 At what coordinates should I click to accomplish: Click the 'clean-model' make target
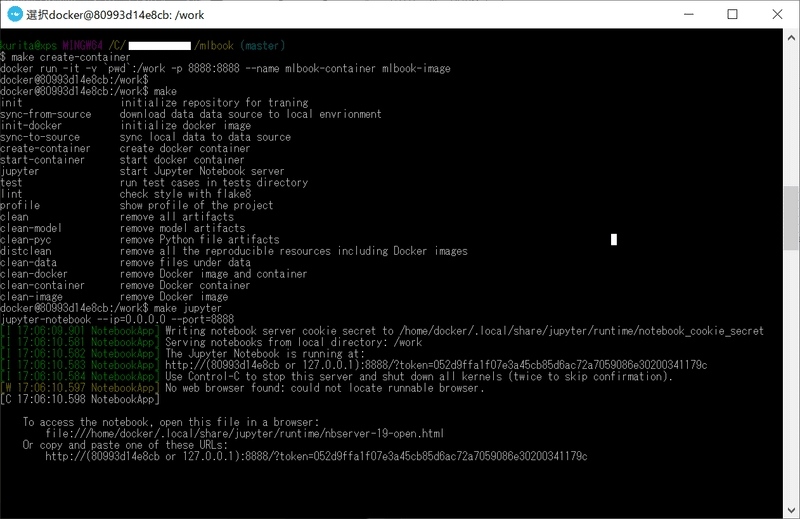(x=31, y=228)
